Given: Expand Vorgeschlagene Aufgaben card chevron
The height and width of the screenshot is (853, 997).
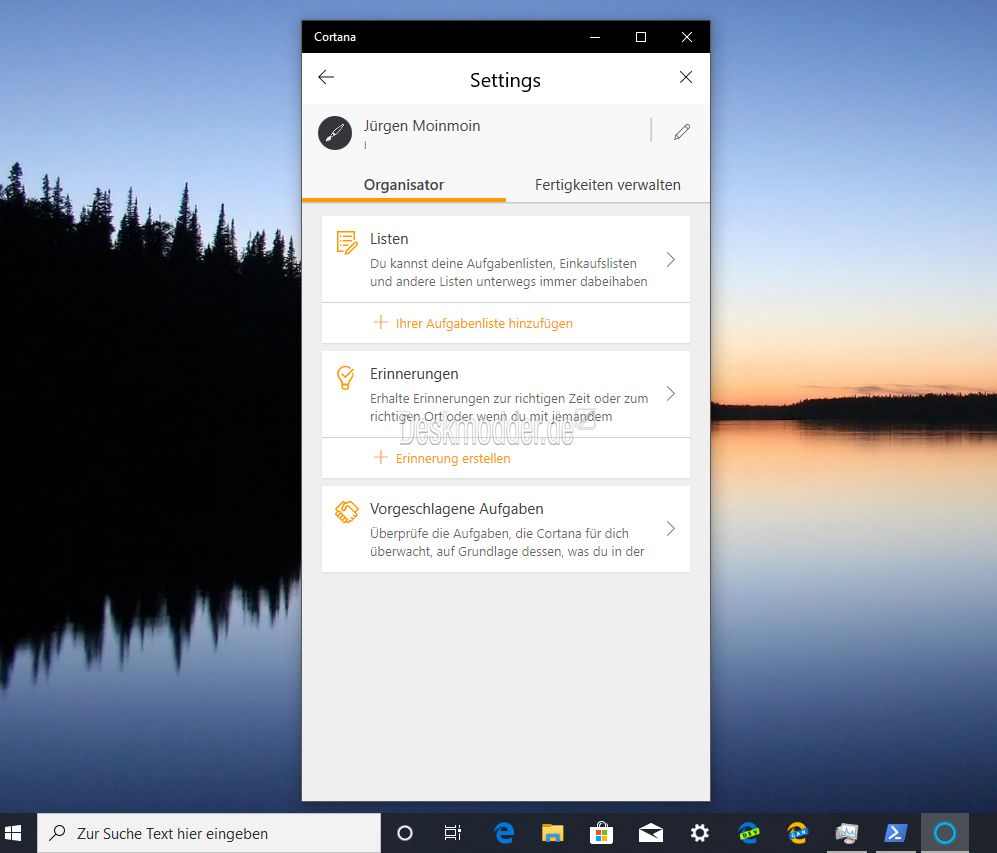Looking at the screenshot, I should click(671, 529).
